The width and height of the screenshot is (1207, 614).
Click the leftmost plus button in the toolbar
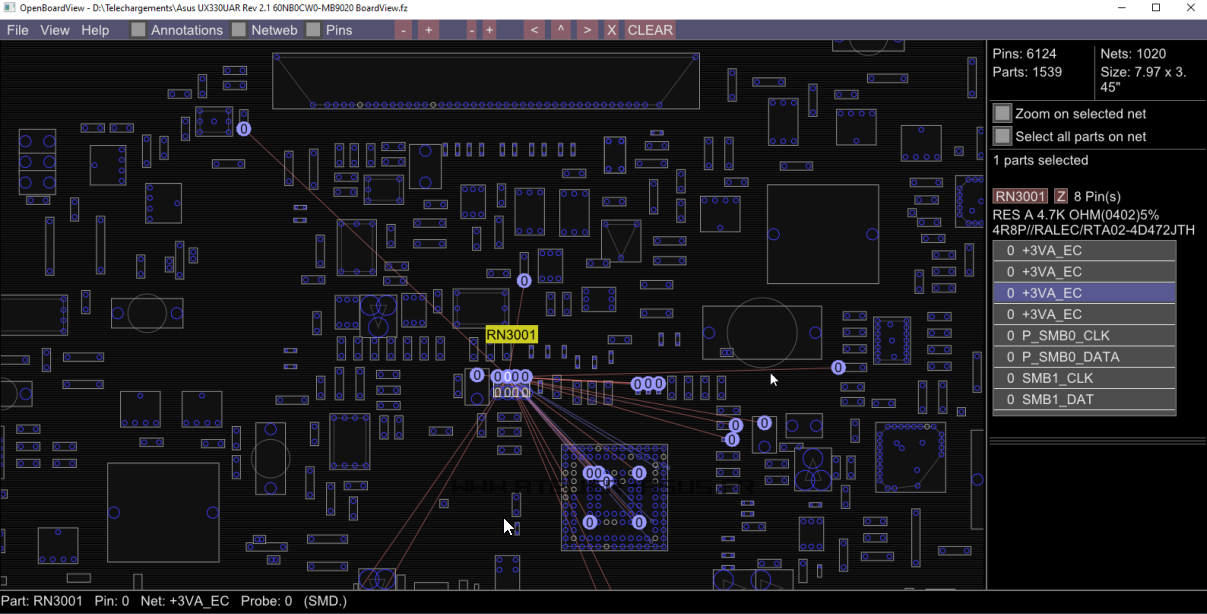pyautogui.click(x=428, y=30)
